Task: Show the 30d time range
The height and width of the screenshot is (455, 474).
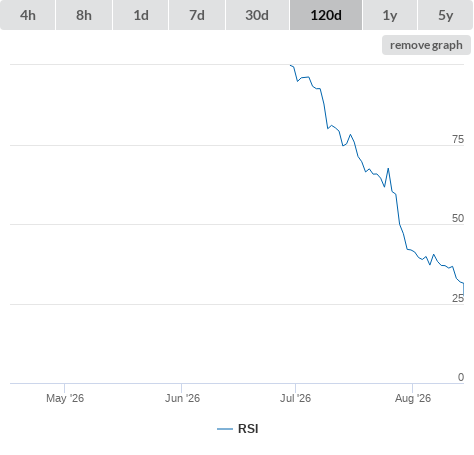Action: 257,15
